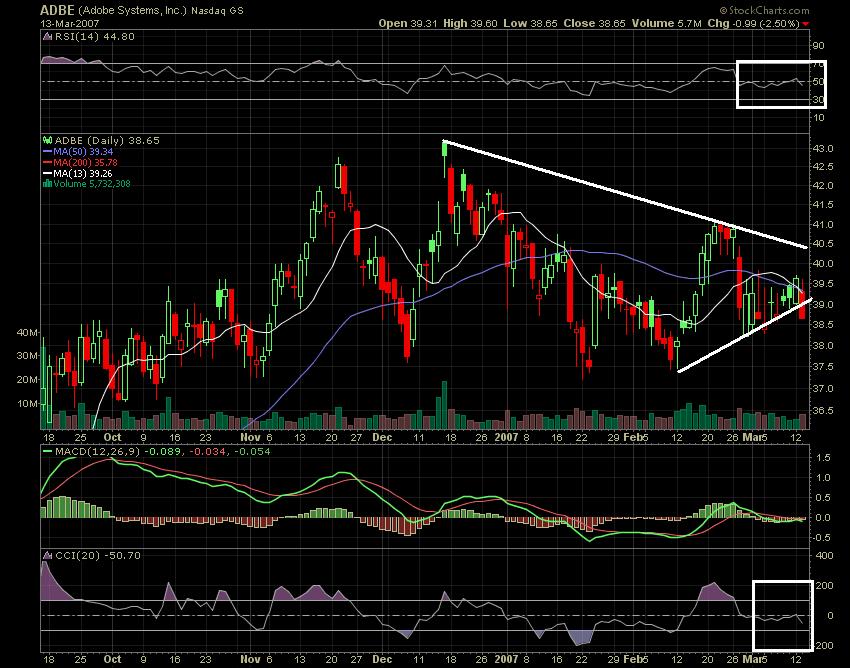This screenshot has height=668, width=850.
Task: Click the 'ADBE (Daily) 38.65' legend text
Action: (107, 140)
